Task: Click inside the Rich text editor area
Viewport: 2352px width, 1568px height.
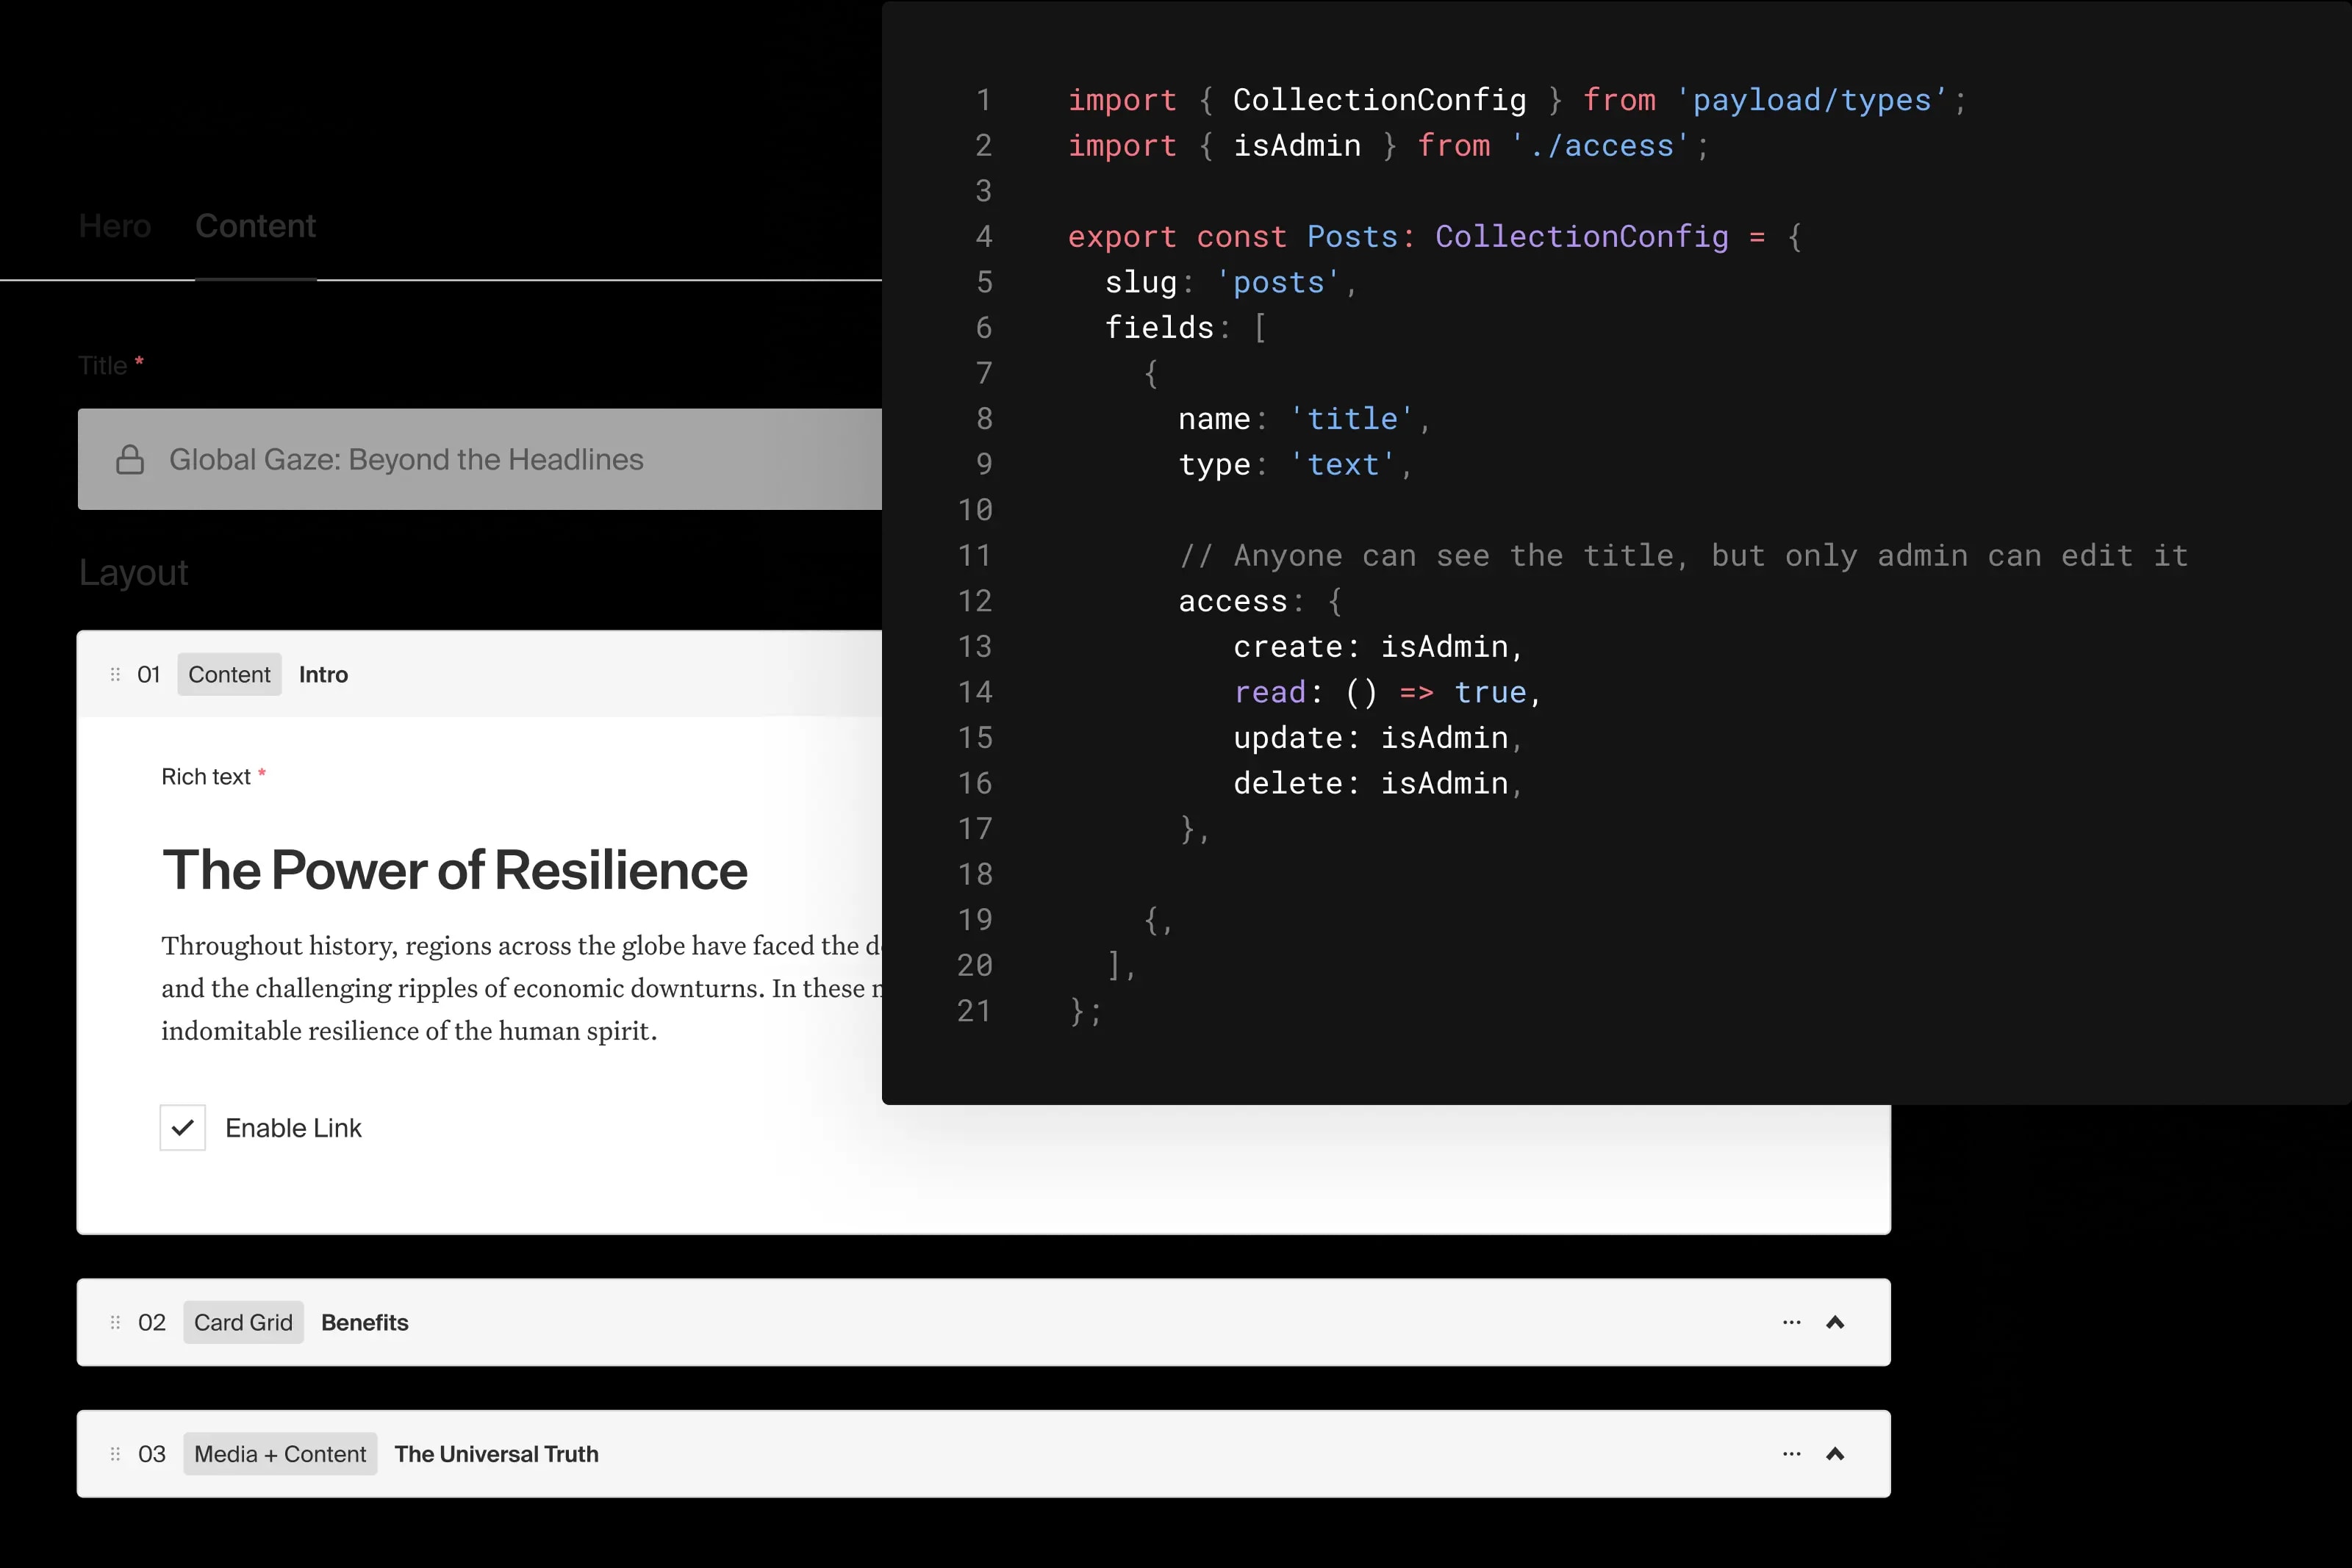Action: [450, 990]
